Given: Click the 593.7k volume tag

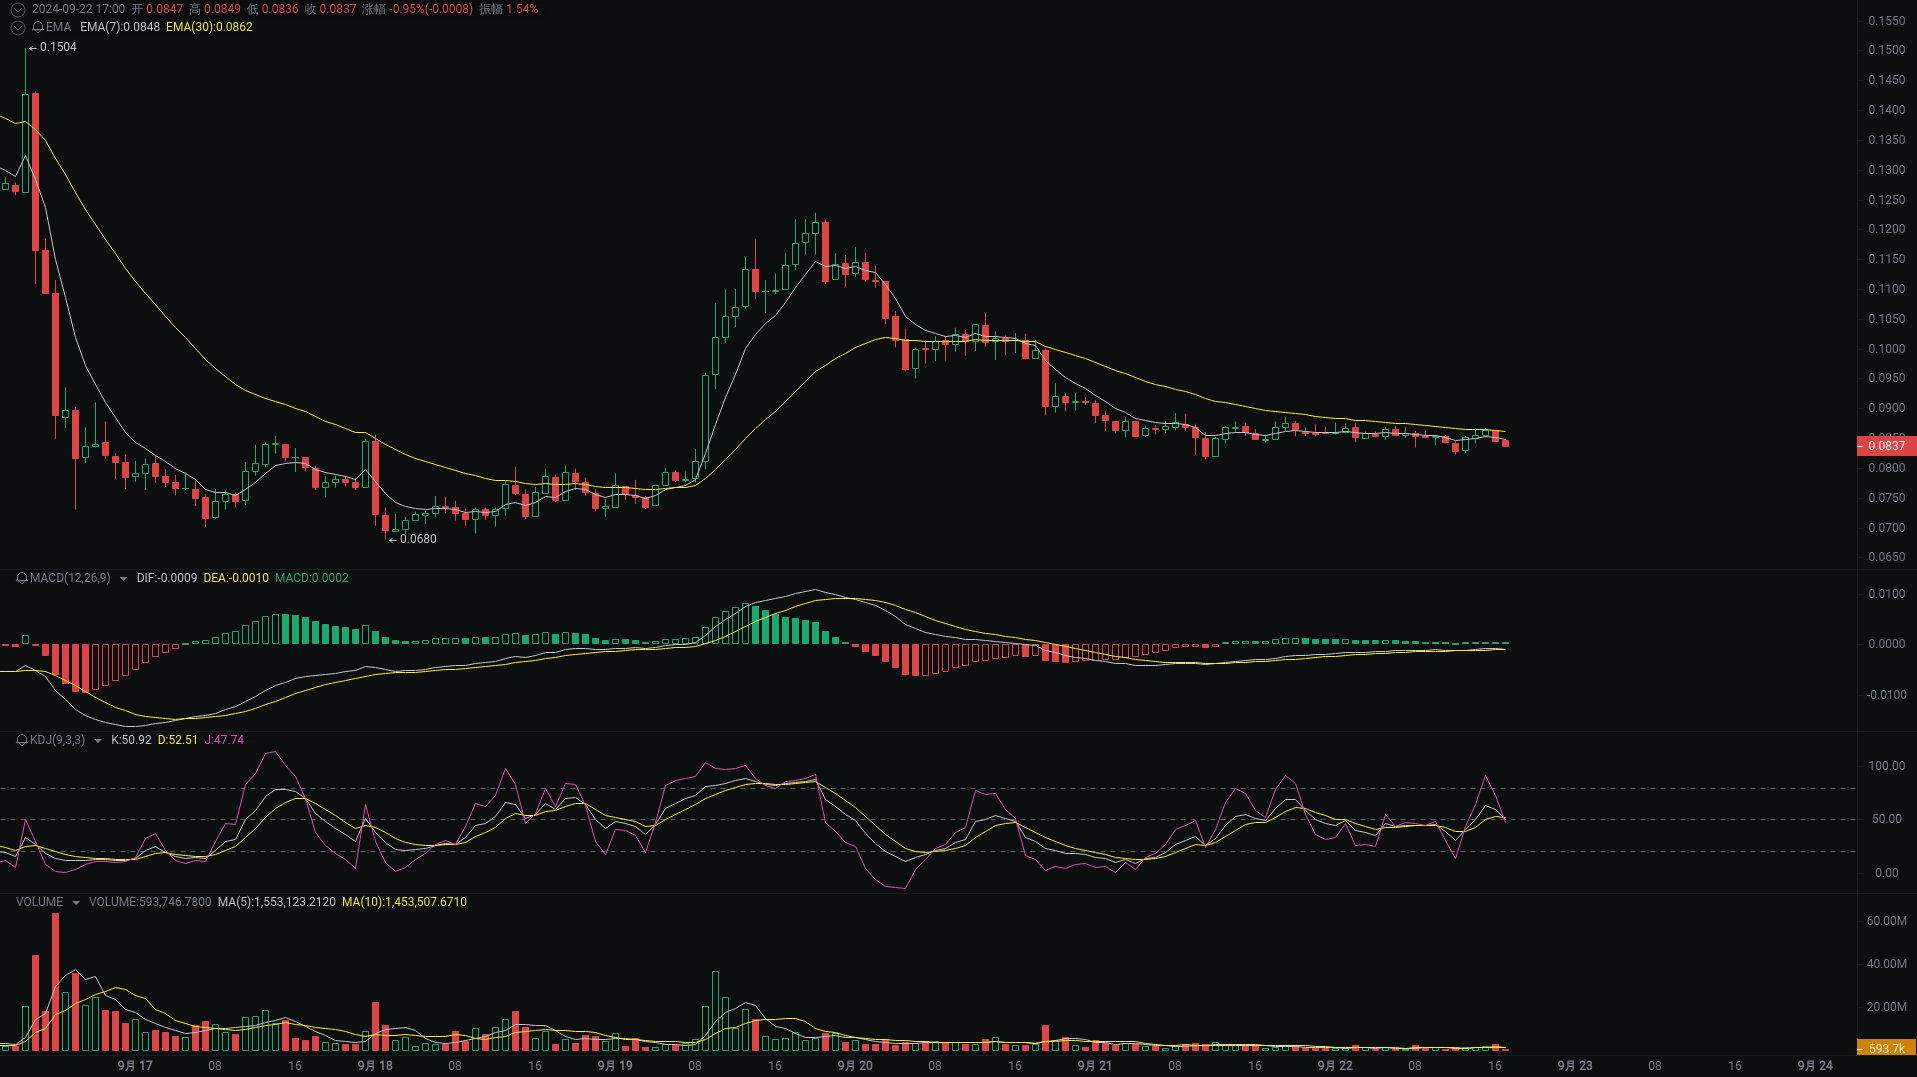Looking at the screenshot, I should coord(1886,1048).
